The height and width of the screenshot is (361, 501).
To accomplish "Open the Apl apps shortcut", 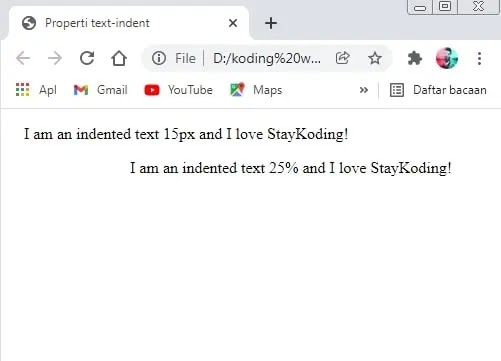I will click(36, 90).
